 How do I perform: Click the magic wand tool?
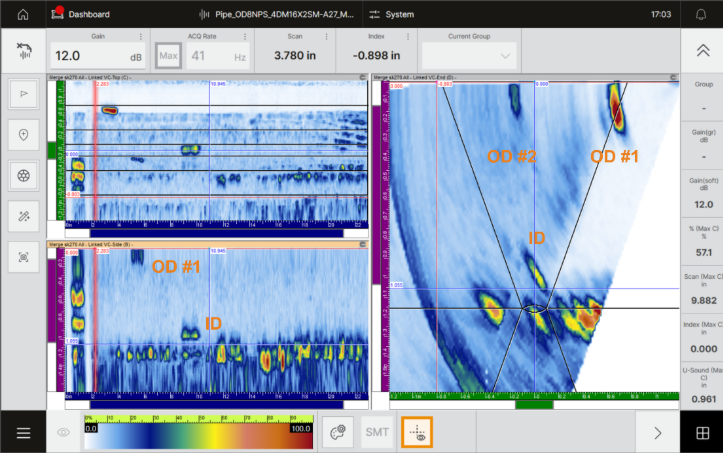point(22,215)
